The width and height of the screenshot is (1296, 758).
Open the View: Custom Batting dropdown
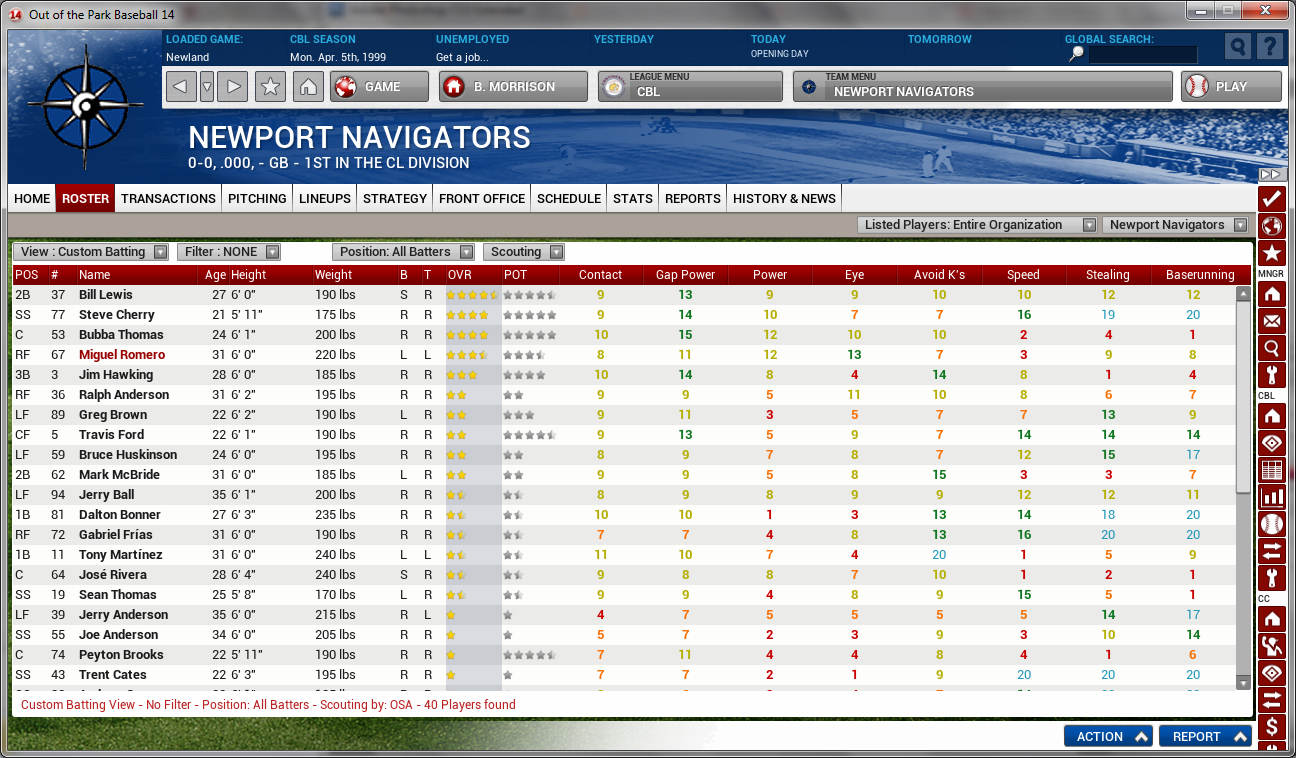pyautogui.click(x=94, y=252)
